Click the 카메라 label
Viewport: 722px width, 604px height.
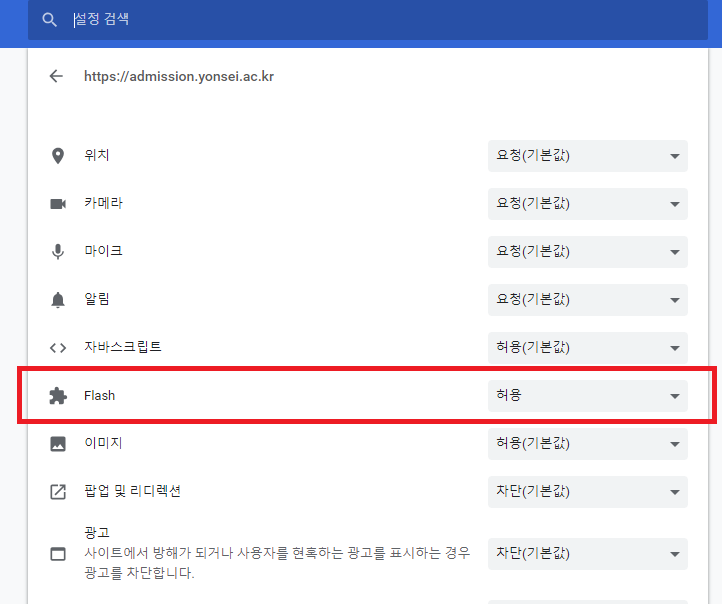click(103, 203)
